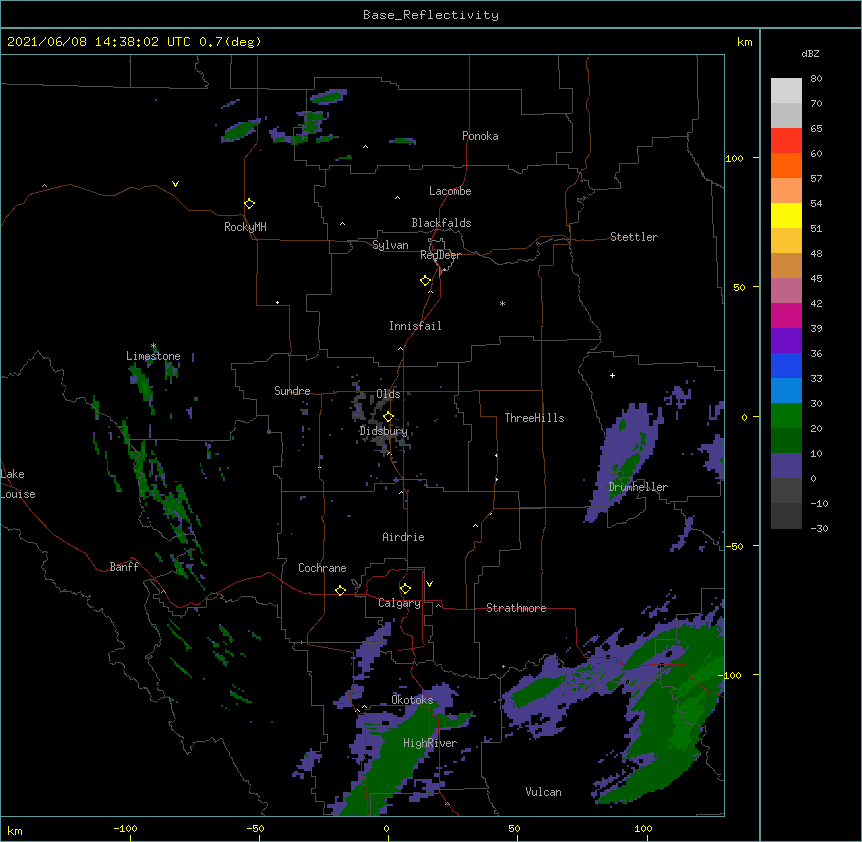Click the RedDeer city label

pos(440,255)
